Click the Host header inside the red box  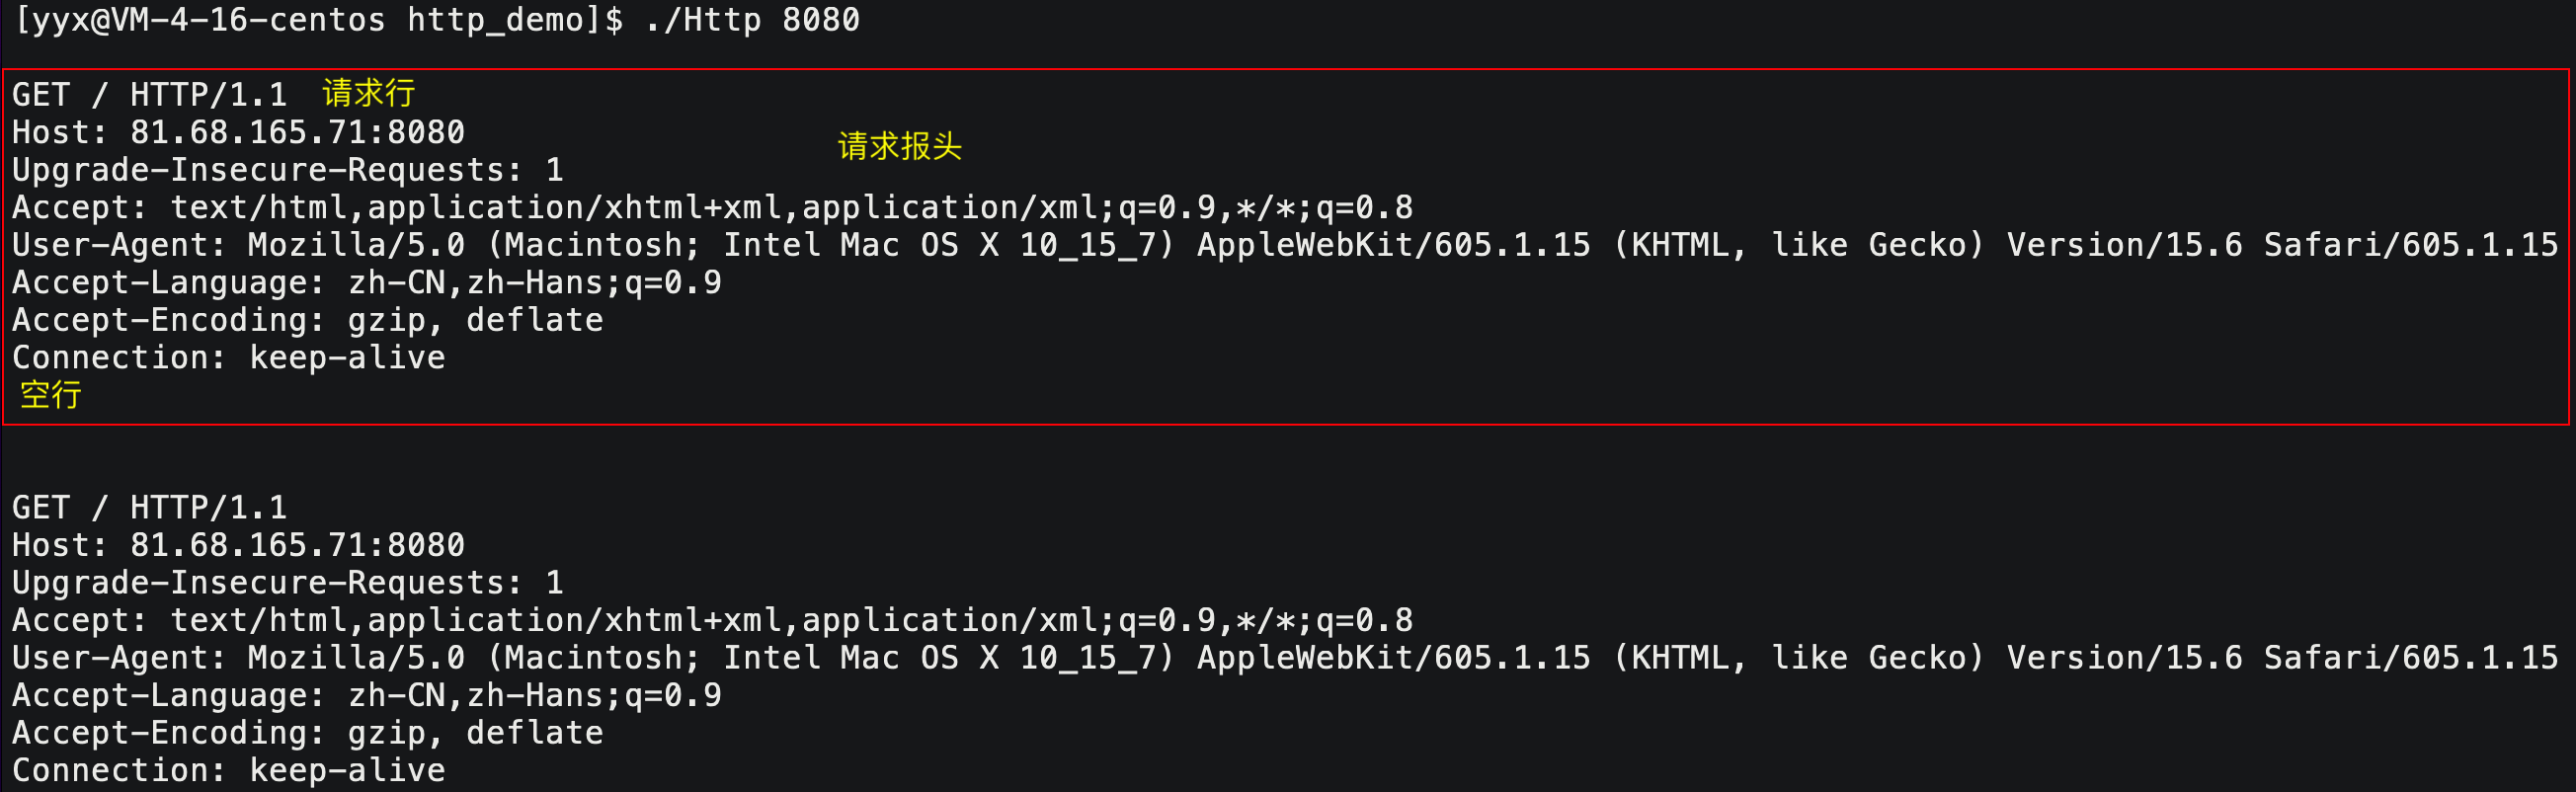pos(238,132)
